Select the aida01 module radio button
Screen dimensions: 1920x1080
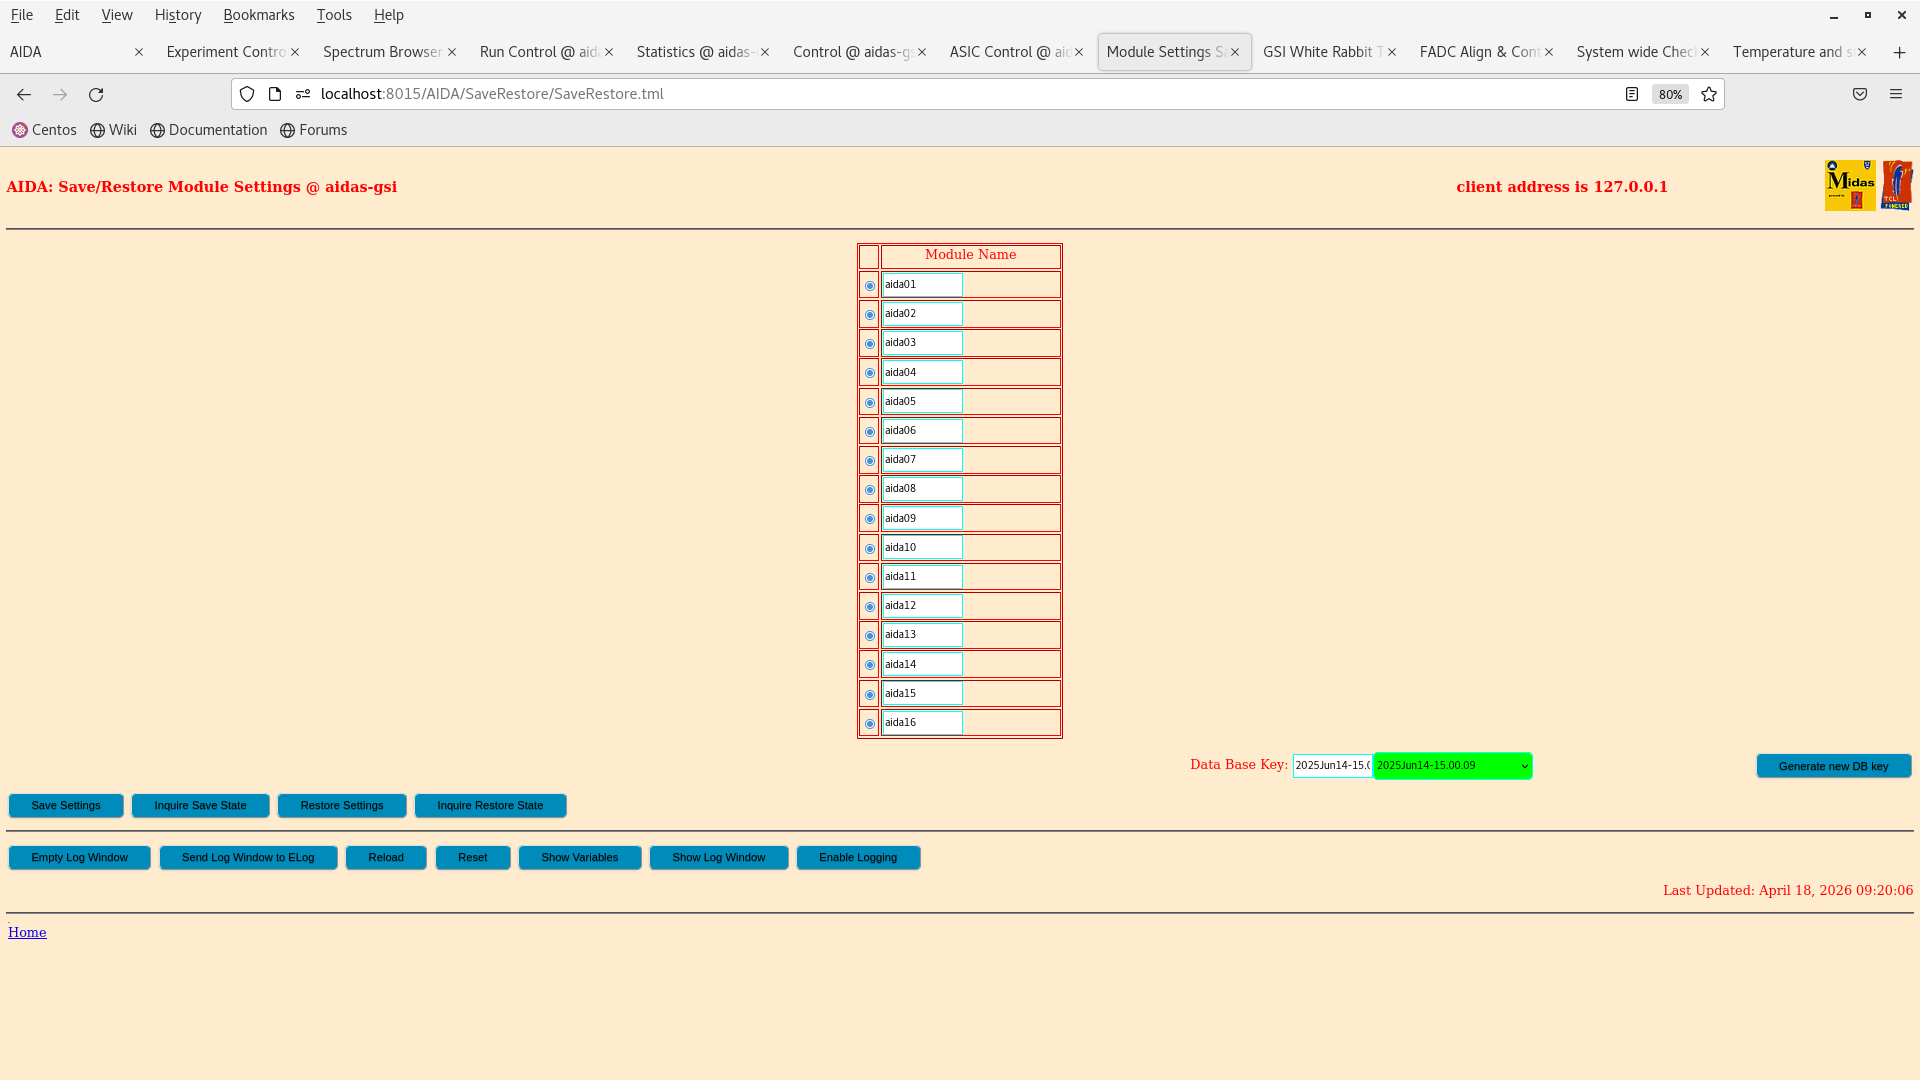(869, 285)
